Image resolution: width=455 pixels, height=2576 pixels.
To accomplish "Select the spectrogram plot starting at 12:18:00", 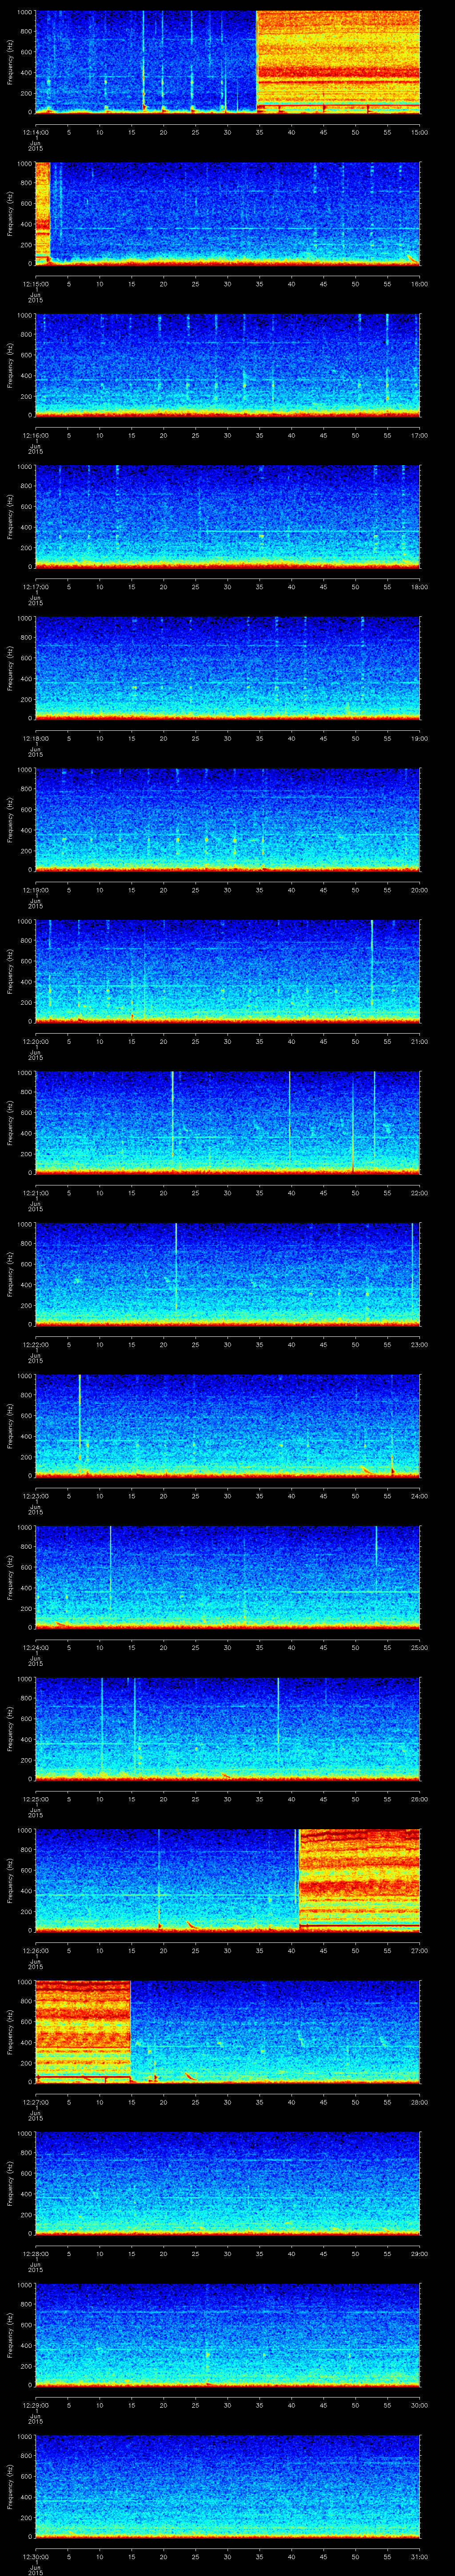I will [228, 668].
